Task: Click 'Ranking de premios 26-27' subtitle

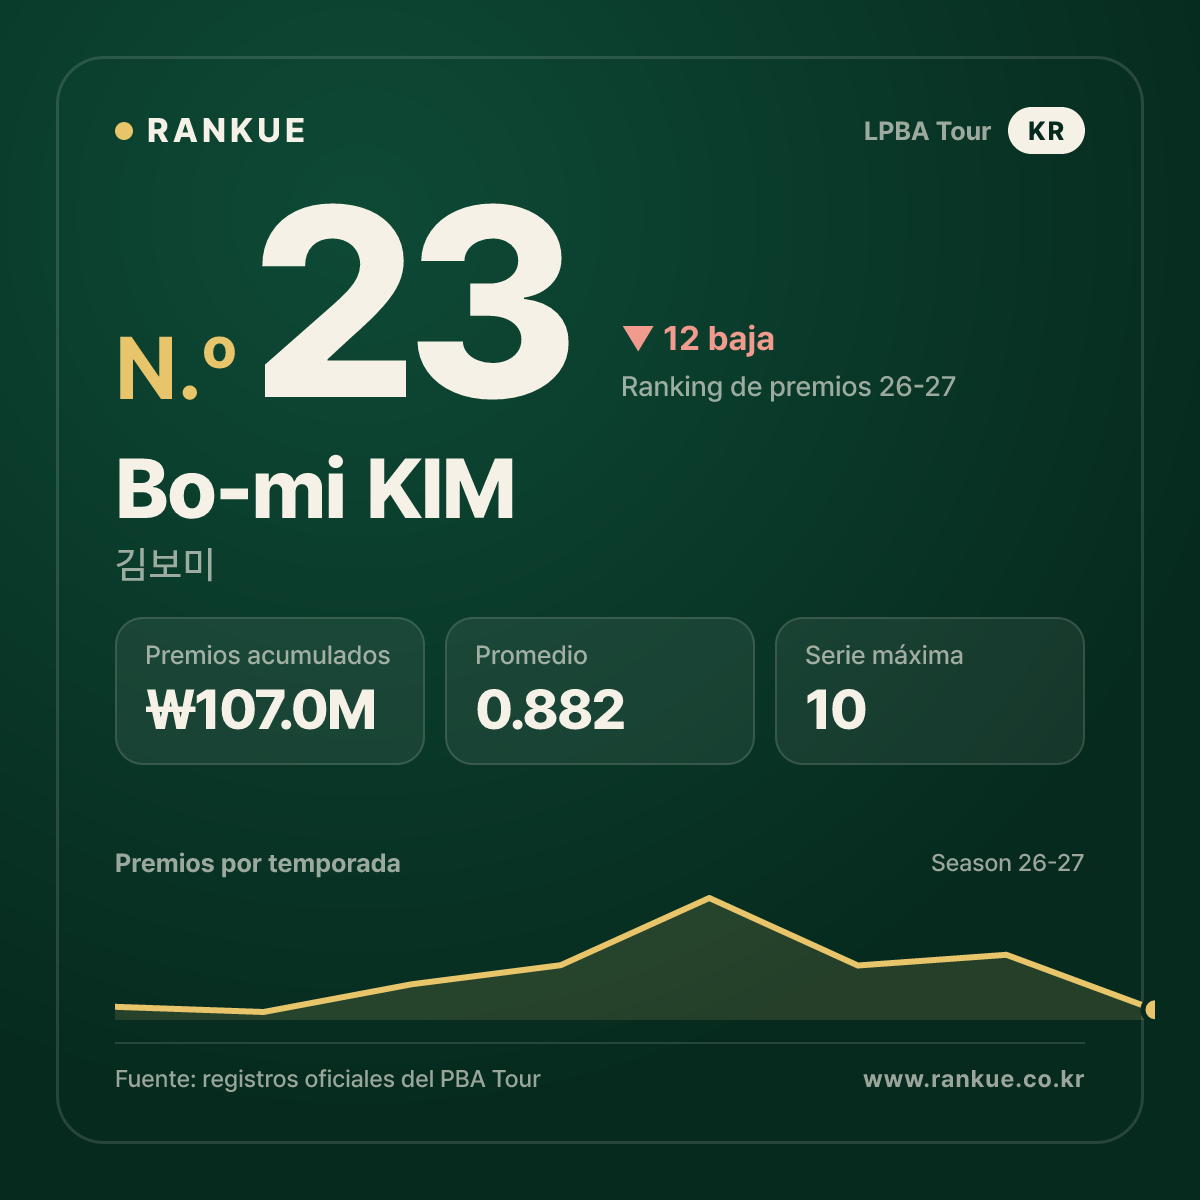Action: click(788, 387)
